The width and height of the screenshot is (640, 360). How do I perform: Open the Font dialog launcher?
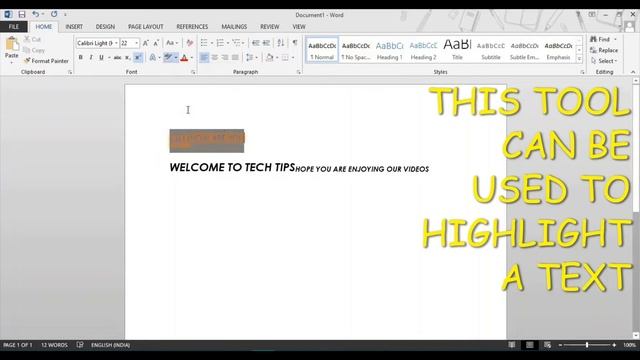click(193, 72)
